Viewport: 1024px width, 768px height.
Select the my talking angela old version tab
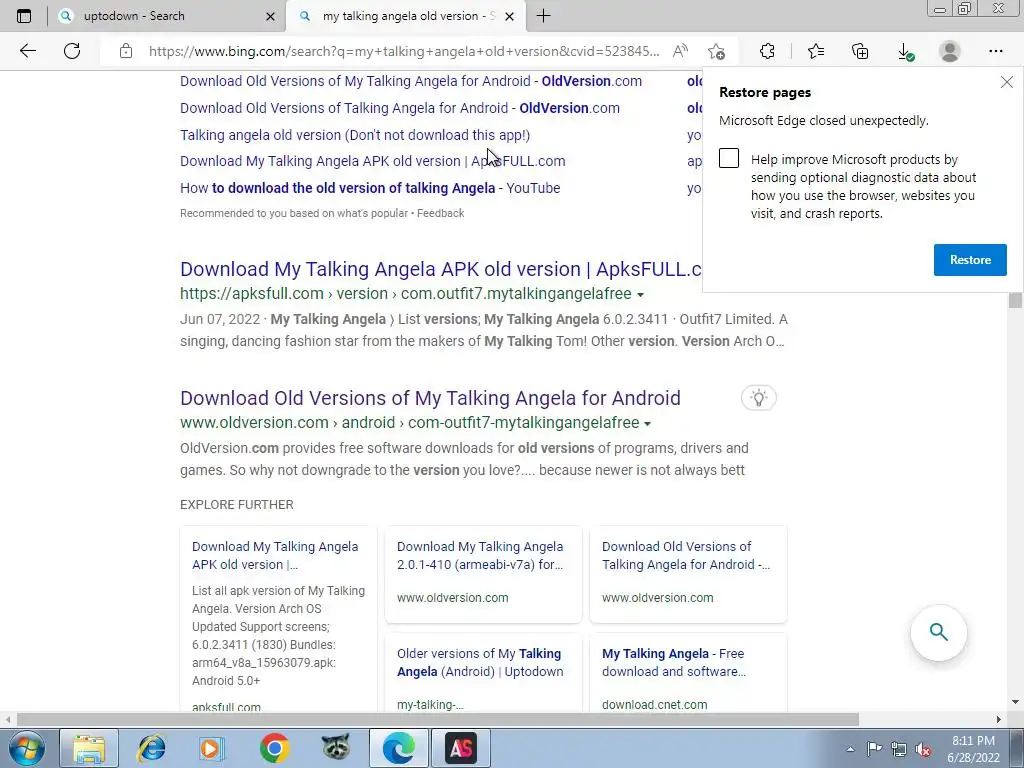[405, 16]
